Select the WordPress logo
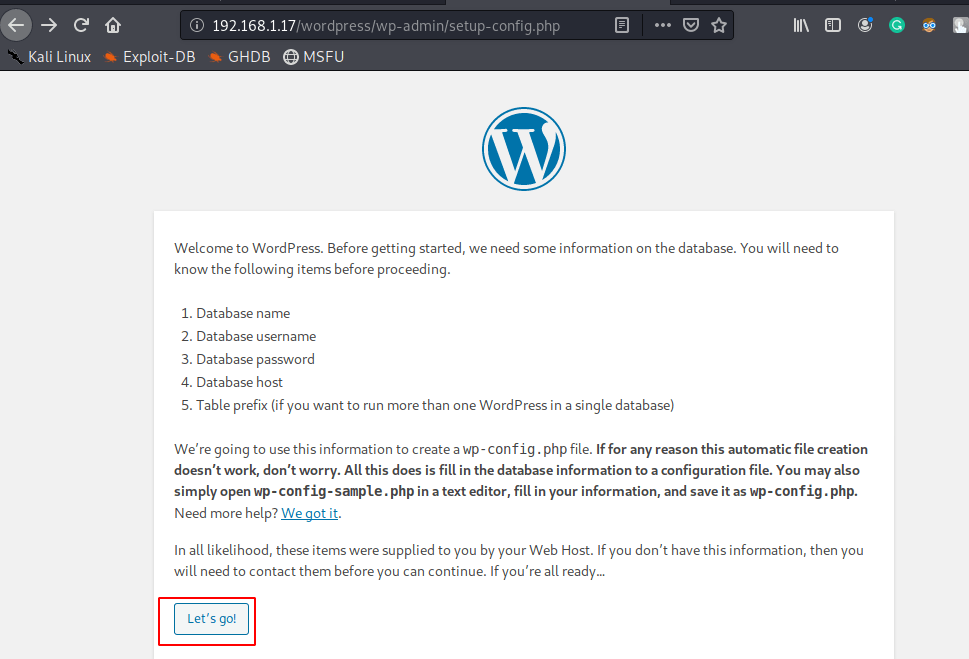Screen dimensions: 969x659 [x=524, y=148]
